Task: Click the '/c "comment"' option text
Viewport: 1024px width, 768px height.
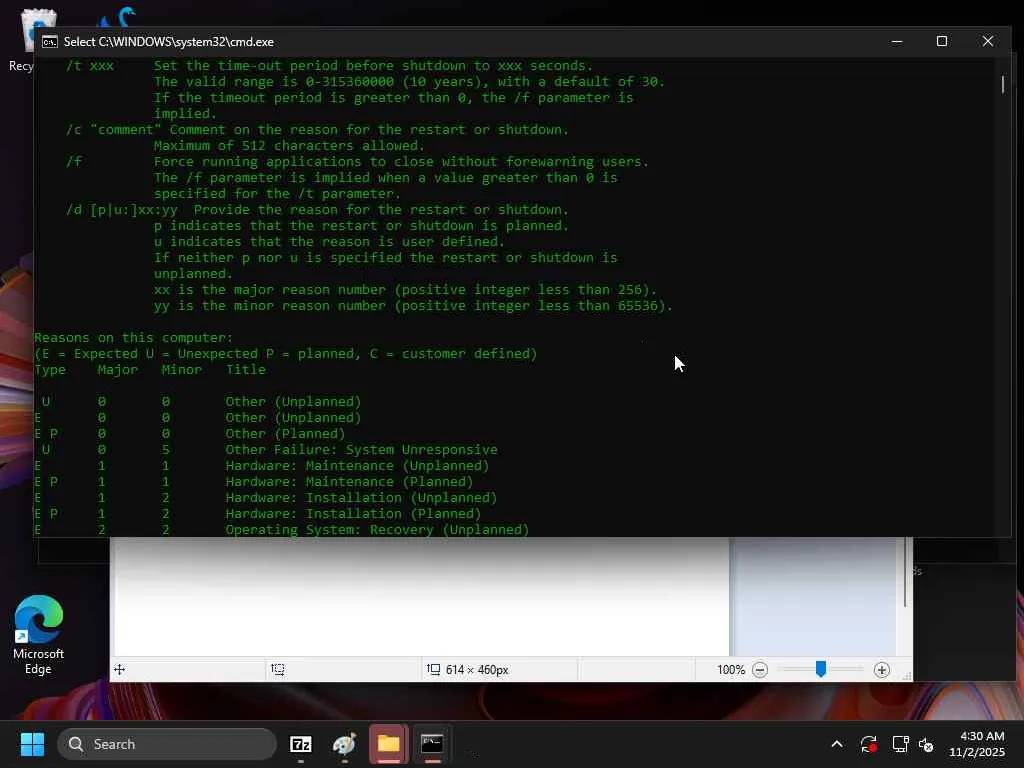Action: [x=114, y=130]
